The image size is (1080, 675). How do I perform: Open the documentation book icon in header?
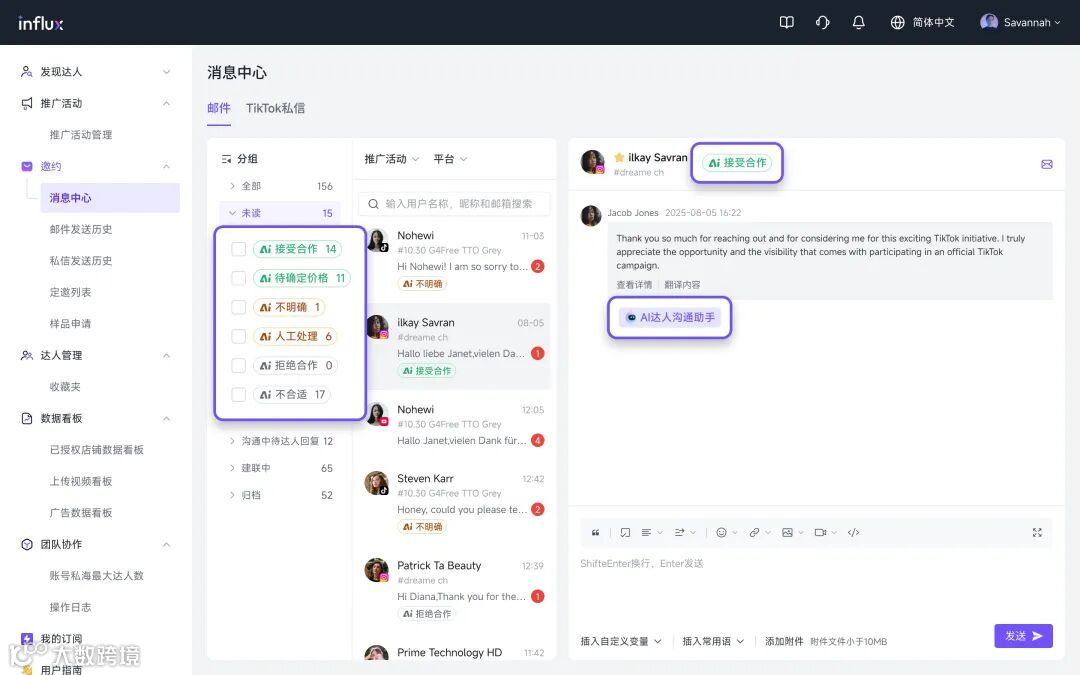coord(786,22)
